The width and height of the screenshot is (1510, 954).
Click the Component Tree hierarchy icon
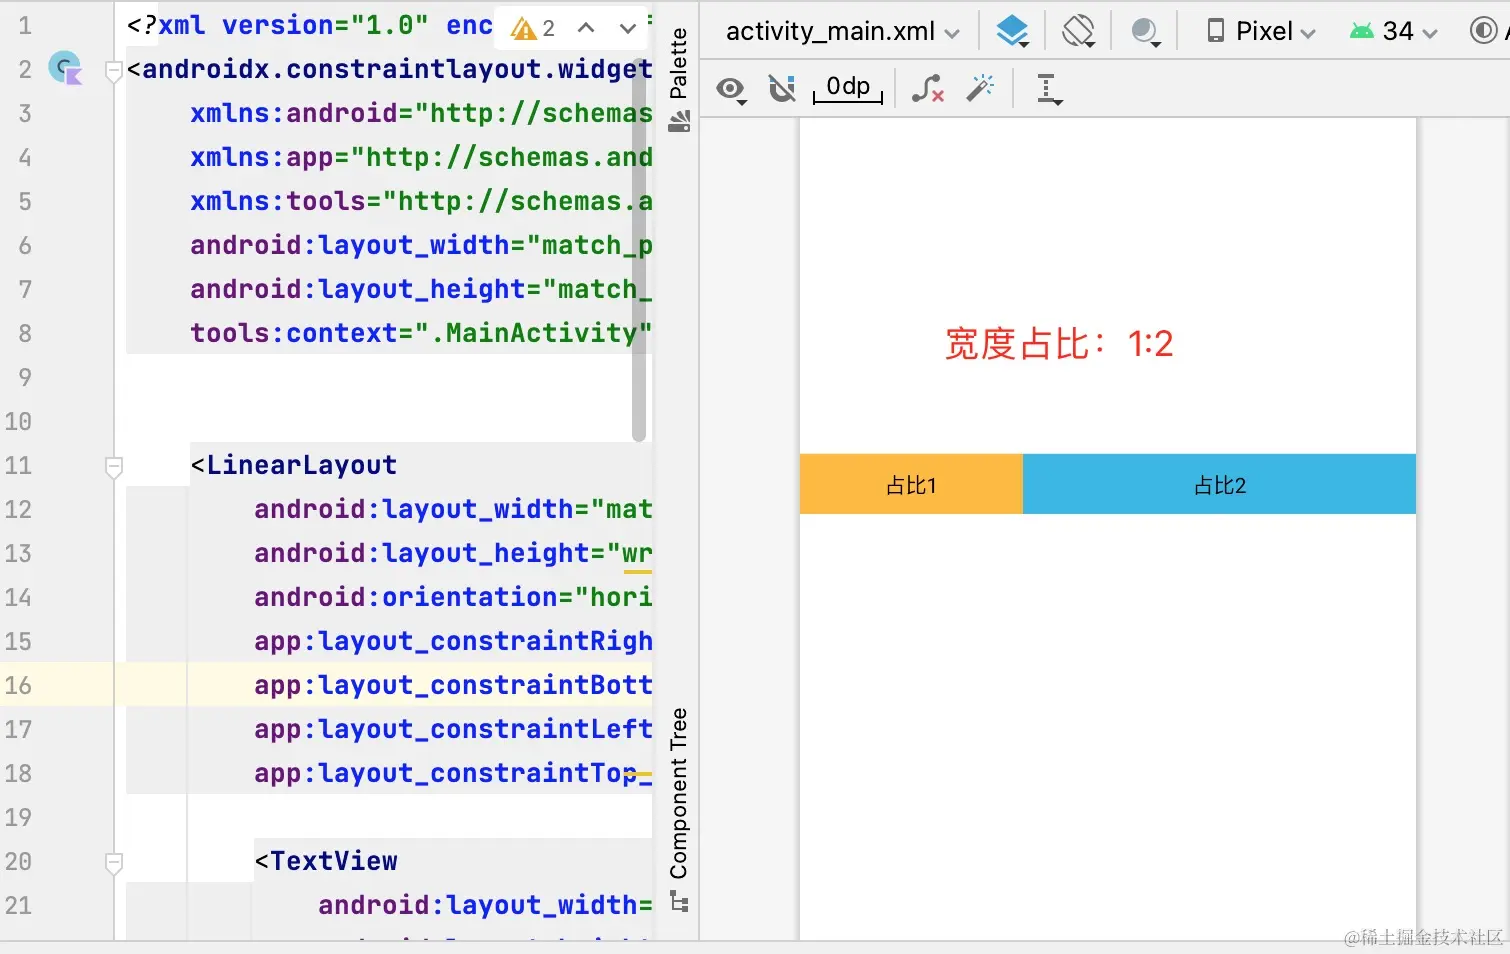point(679,903)
